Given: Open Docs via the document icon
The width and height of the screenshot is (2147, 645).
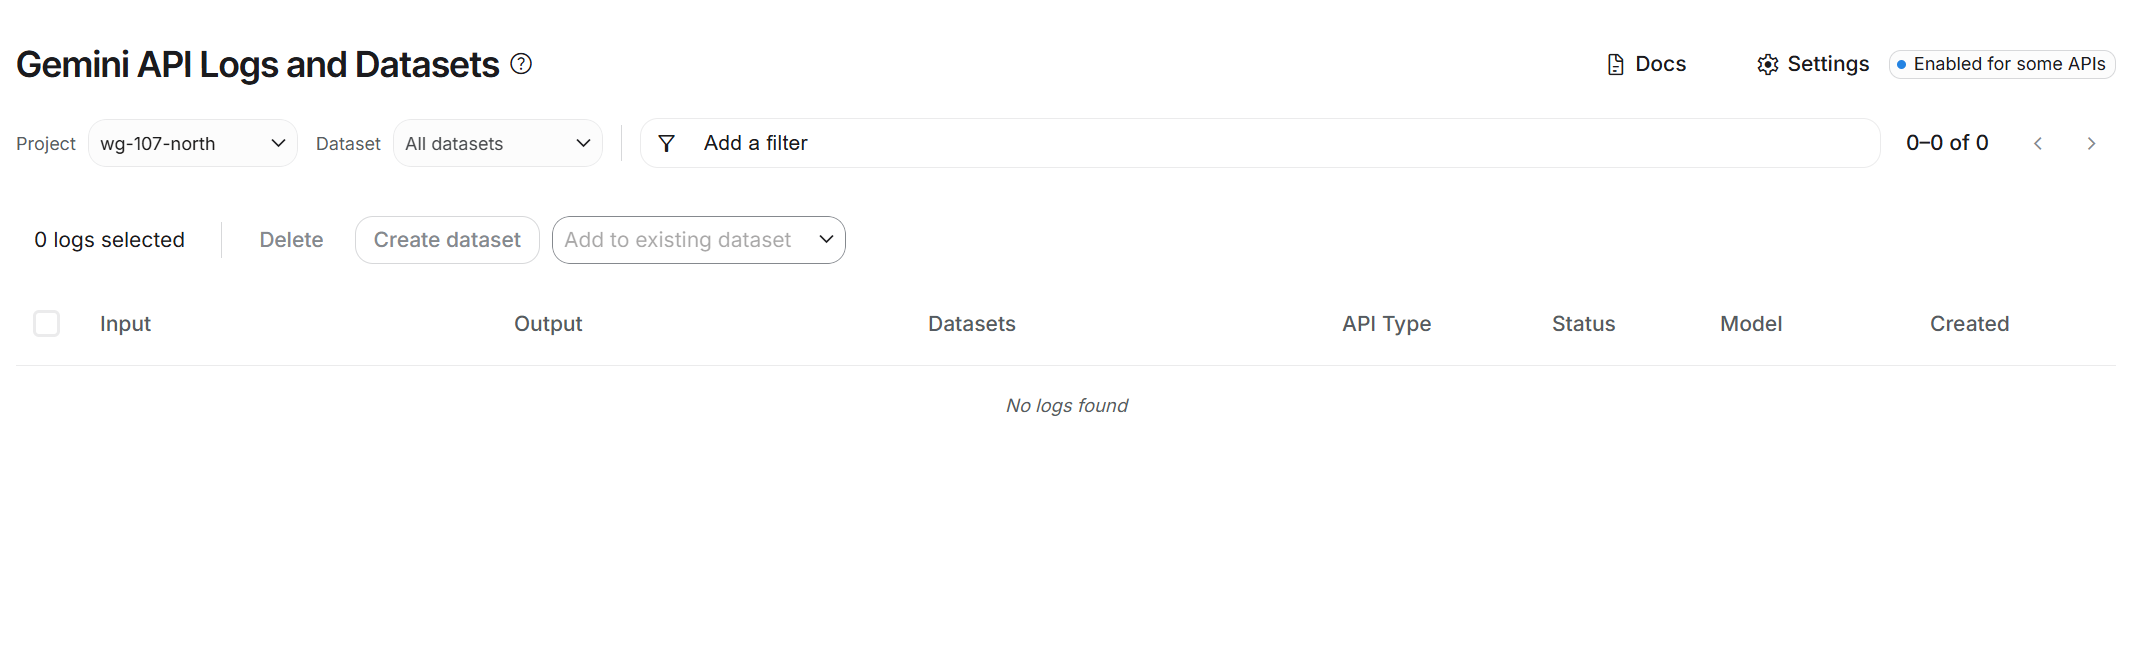Looking at the screenshot, I should (1615, 65).
